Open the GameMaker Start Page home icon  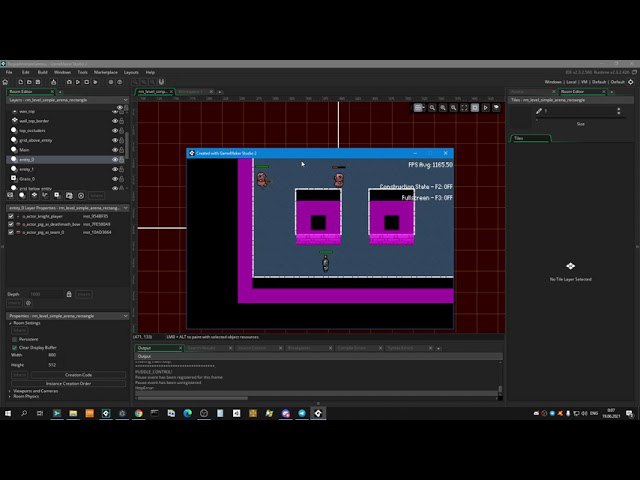click(5, 82)
